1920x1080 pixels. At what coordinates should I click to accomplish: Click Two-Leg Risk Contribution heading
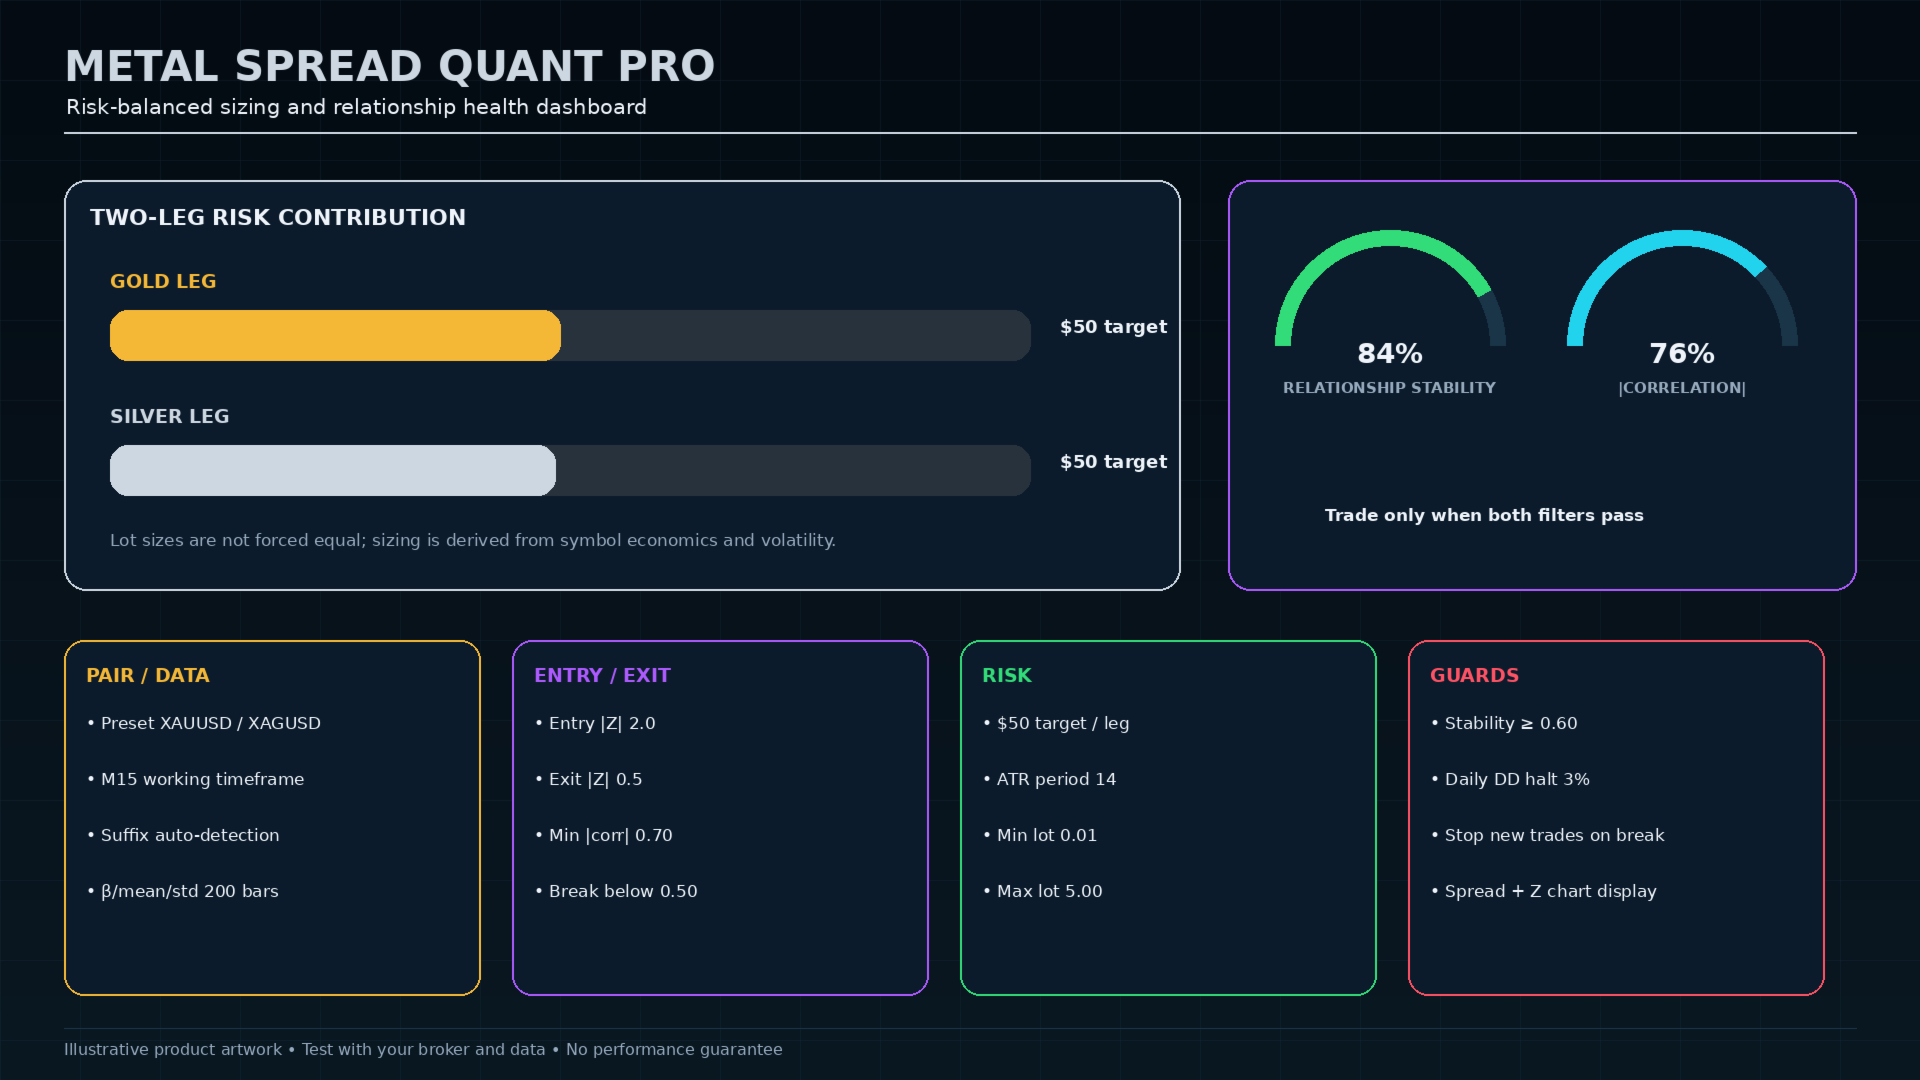[x=278, y=217]
